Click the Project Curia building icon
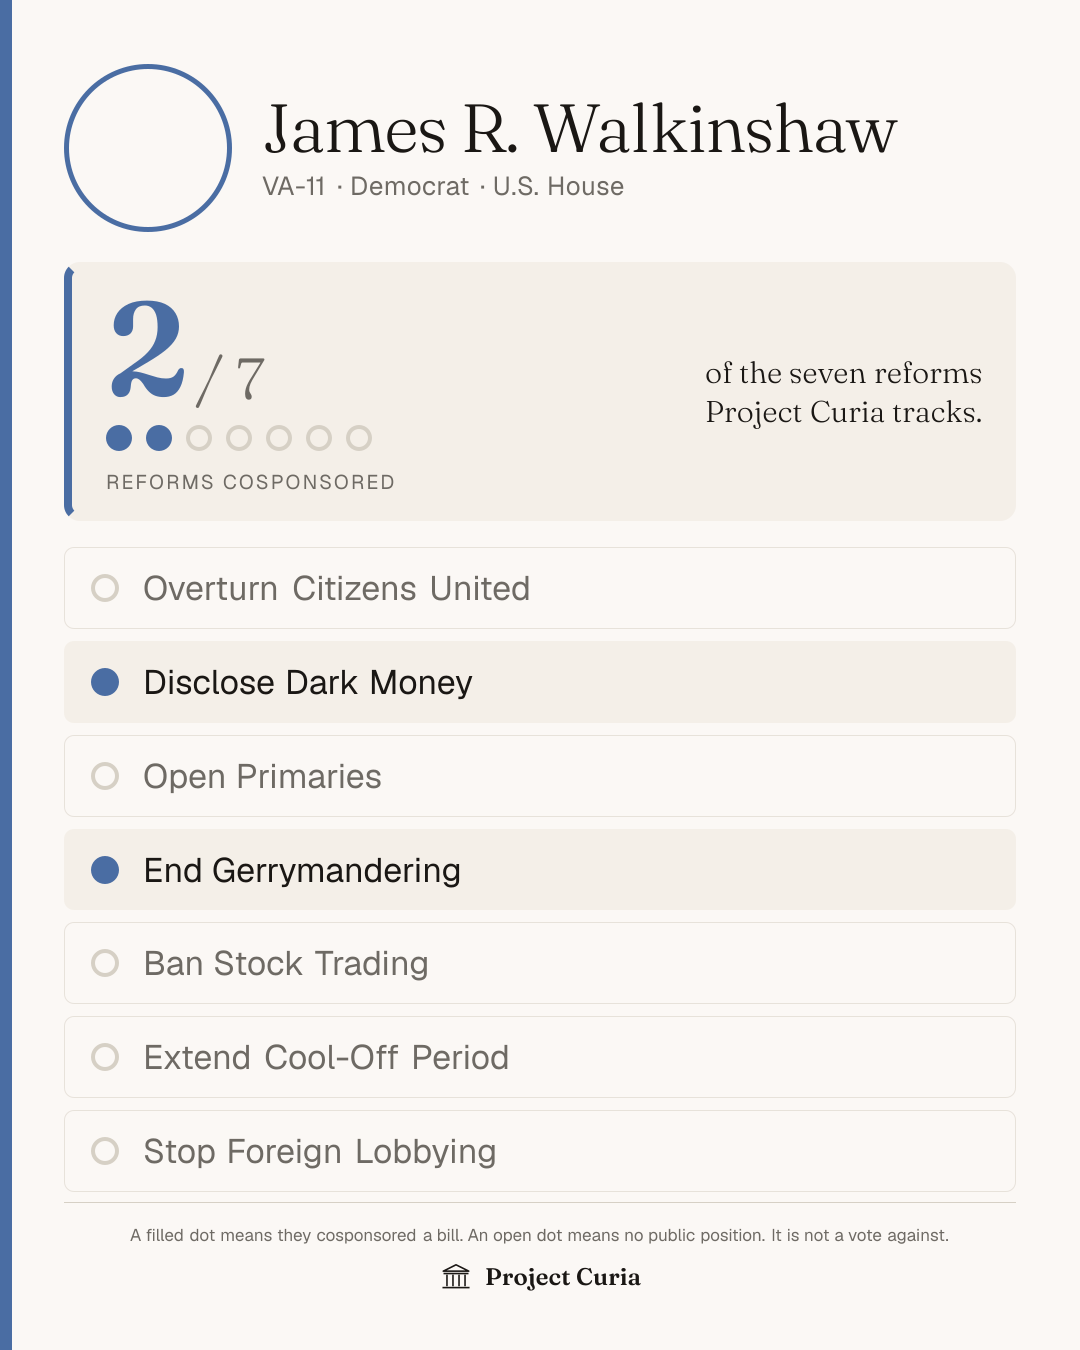The image size is (1080, 1350). click(x=456, y=1277)
